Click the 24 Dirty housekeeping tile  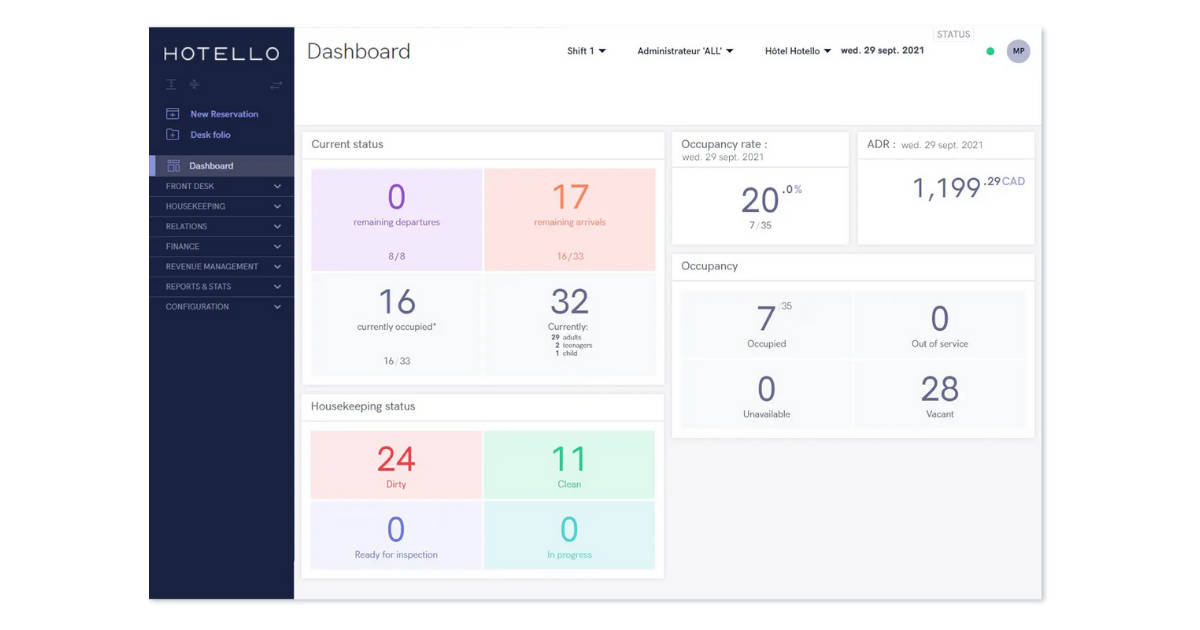395,463
